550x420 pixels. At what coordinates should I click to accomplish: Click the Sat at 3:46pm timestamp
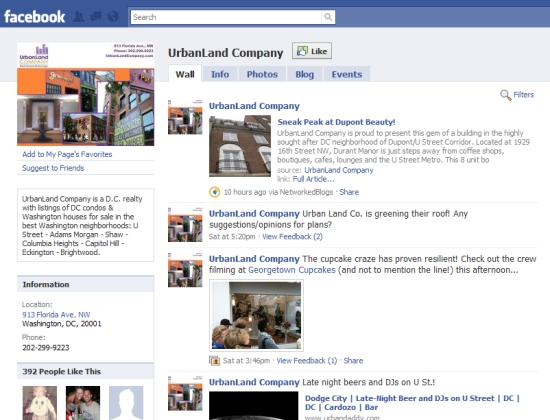(246, 360)
